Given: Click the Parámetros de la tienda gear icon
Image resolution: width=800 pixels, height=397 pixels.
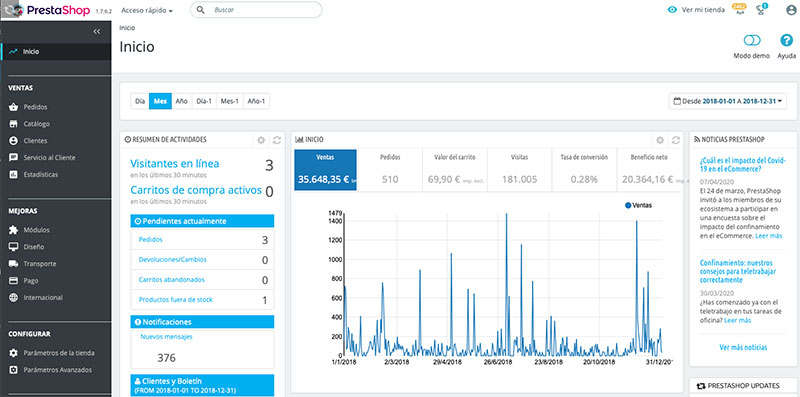Looking at the screenshot, I should (x=13, y=353).
